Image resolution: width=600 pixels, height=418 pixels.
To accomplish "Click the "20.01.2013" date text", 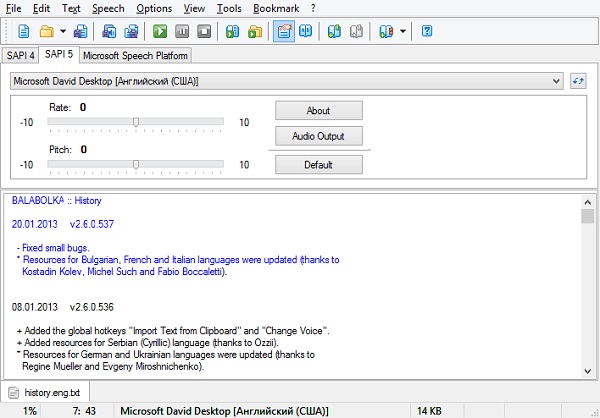I will pos(34,224).
